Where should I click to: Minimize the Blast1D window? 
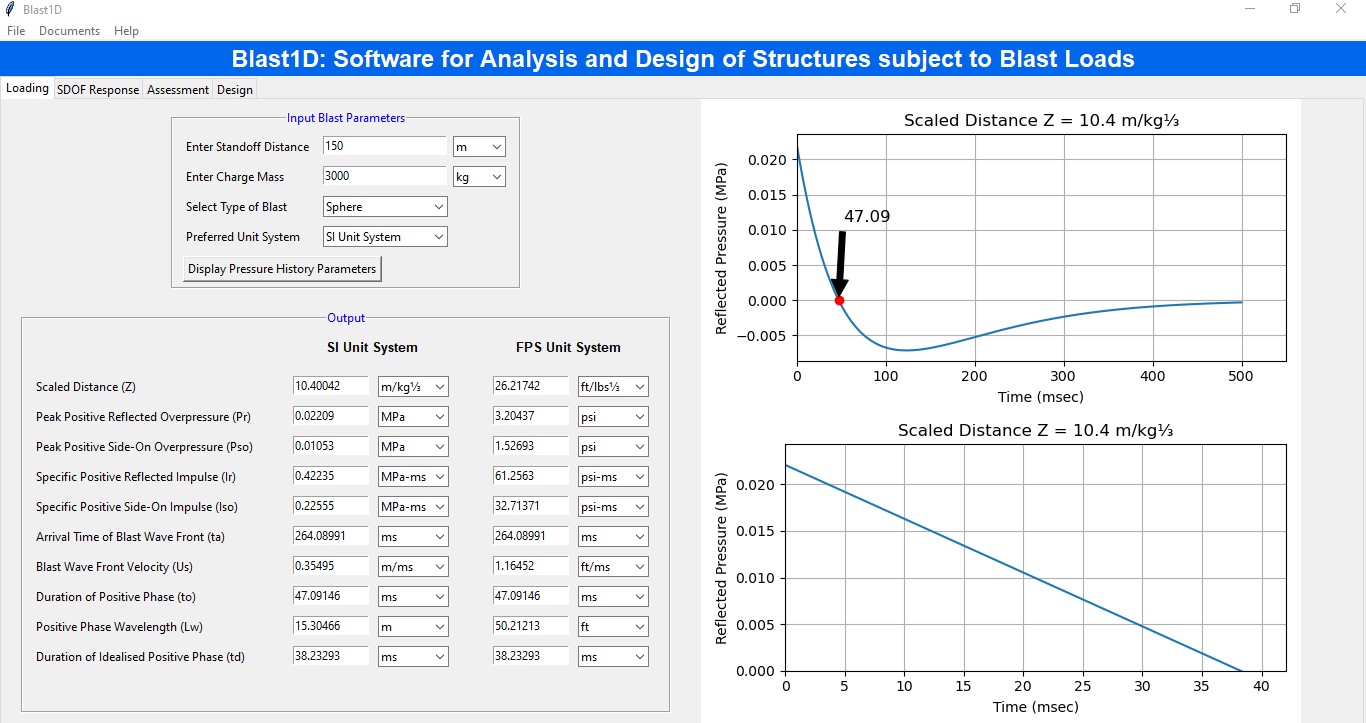point(1250,9)
